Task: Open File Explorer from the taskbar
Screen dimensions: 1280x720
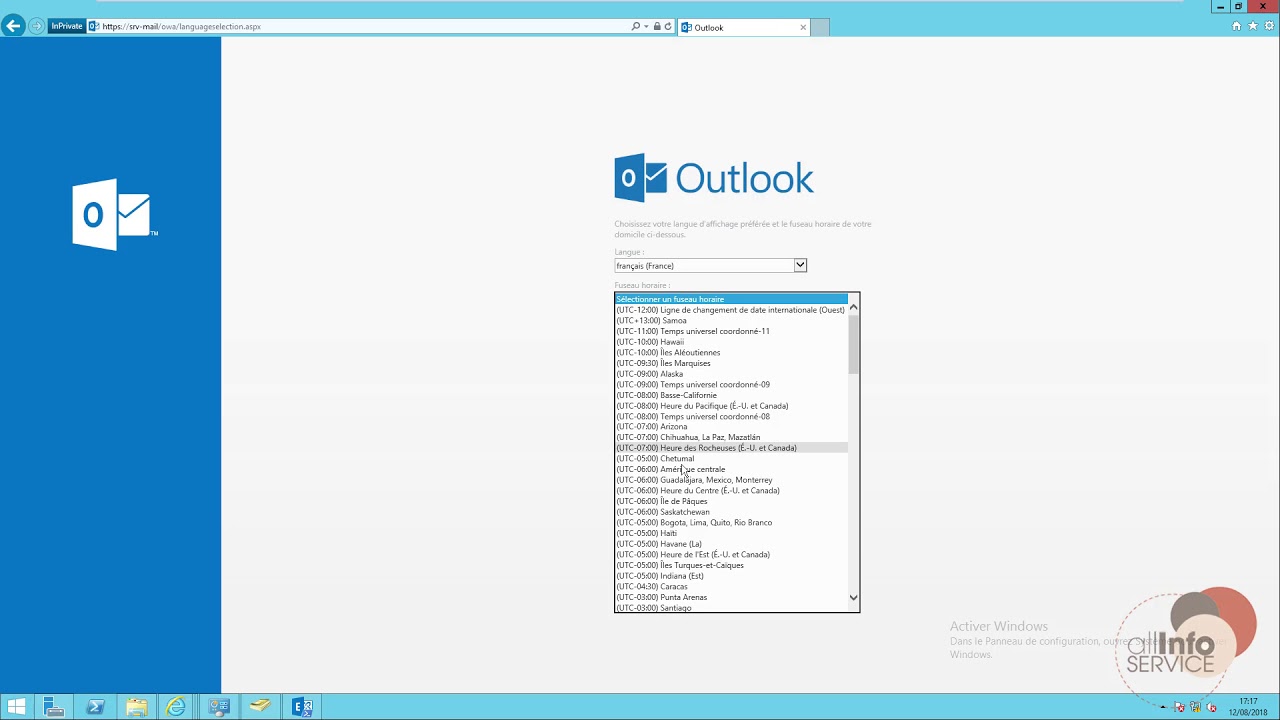Action: point(137,707)
